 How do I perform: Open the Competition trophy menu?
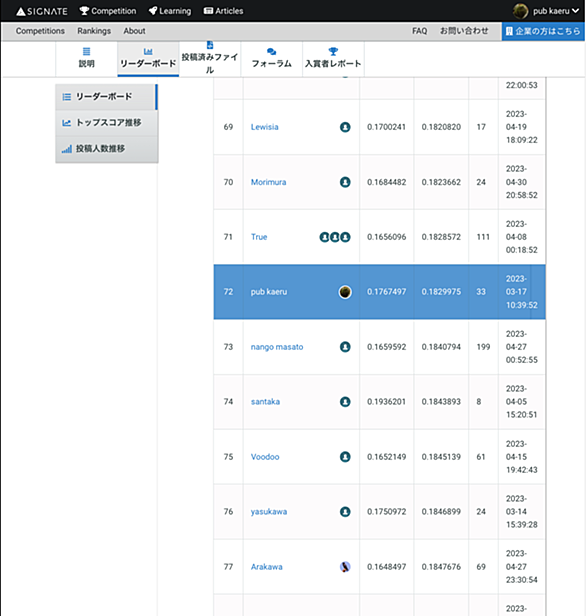point(108,11)
